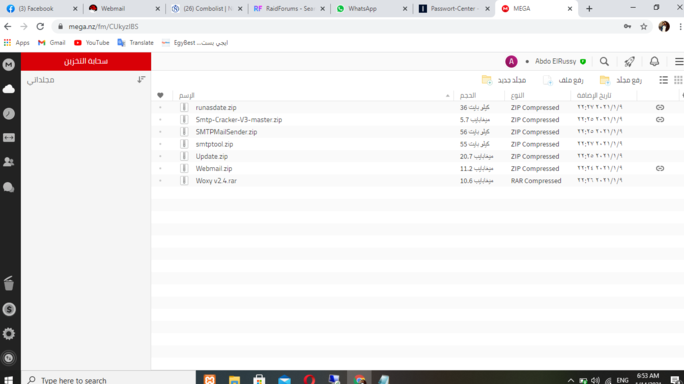Image resolution: width=684 pixels, height=384 pixels.
Task: Sort by date added column header
Action: [594, 95]
